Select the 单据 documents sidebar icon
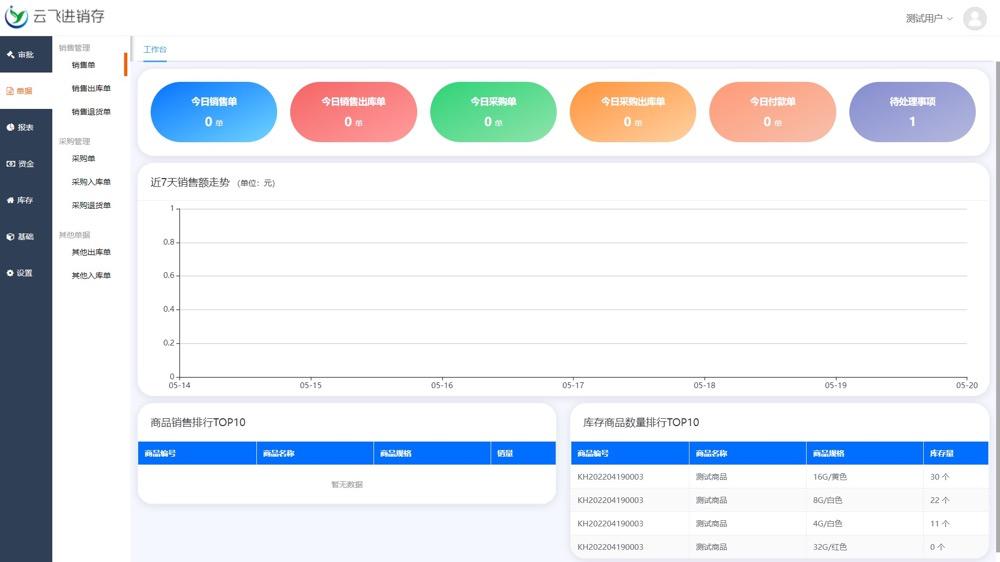Screen dimensions: 1000x562 click(11, 91)
